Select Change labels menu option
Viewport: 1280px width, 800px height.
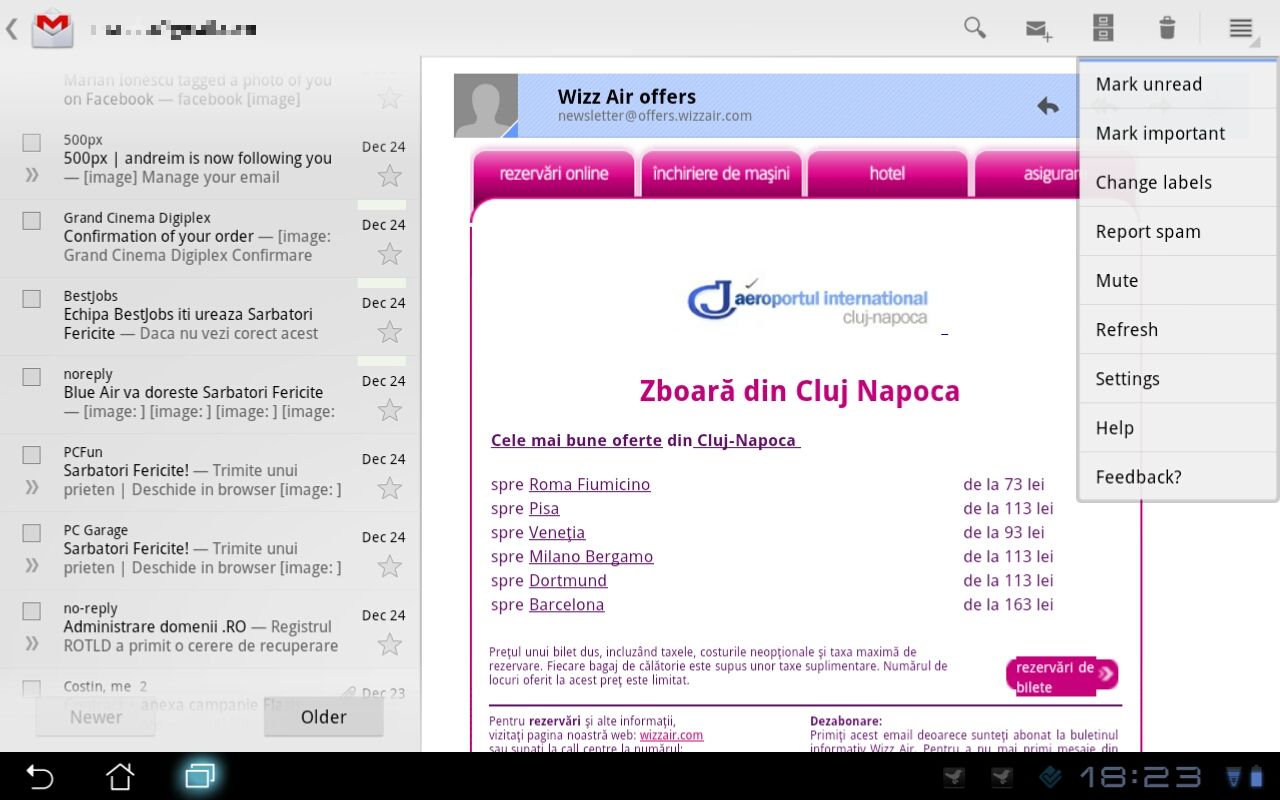(1178, 182)
